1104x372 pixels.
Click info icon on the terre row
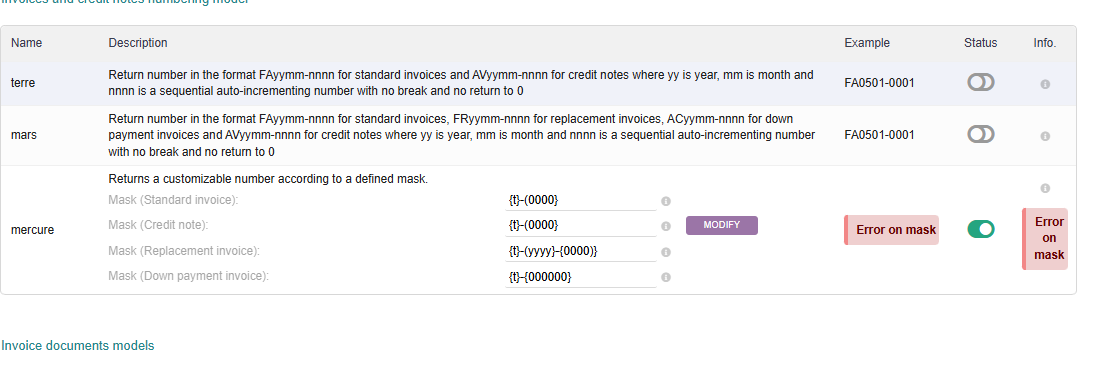tap(1045, 84)
